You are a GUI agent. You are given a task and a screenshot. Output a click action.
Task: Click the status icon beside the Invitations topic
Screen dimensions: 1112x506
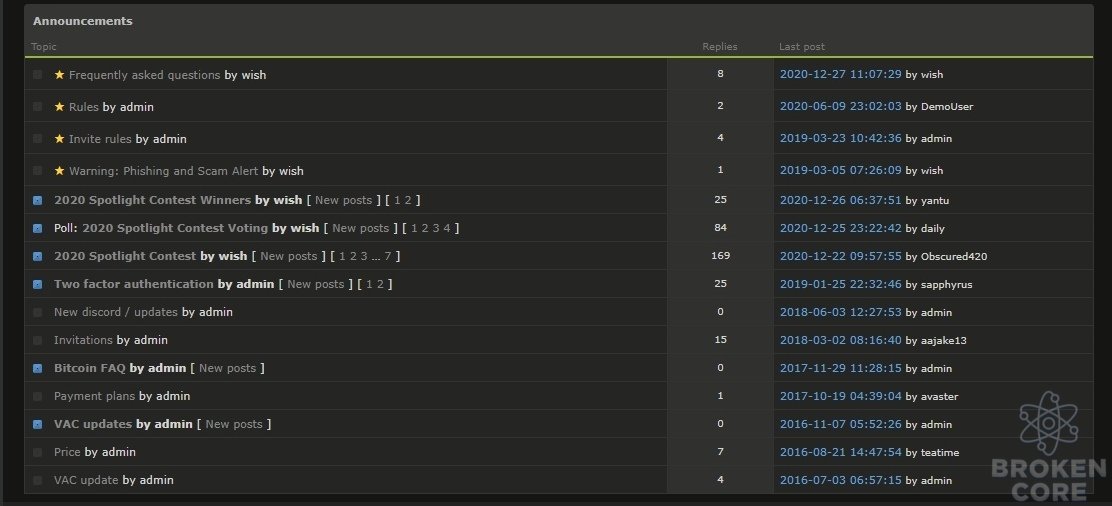point(38,341)
